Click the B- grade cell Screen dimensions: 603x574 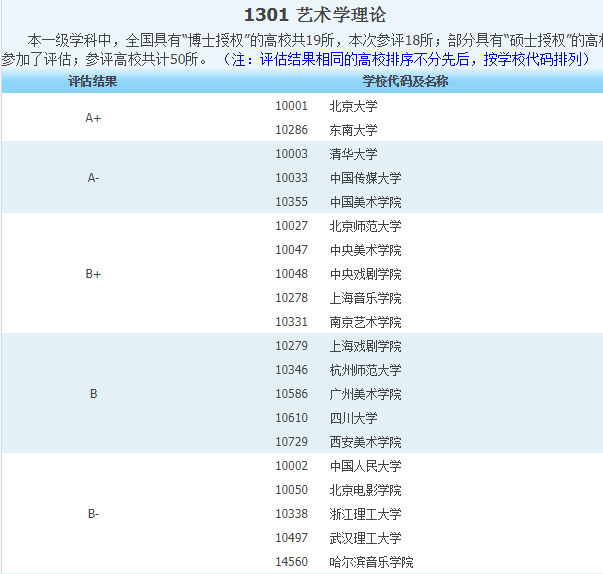tap(93, 514)
